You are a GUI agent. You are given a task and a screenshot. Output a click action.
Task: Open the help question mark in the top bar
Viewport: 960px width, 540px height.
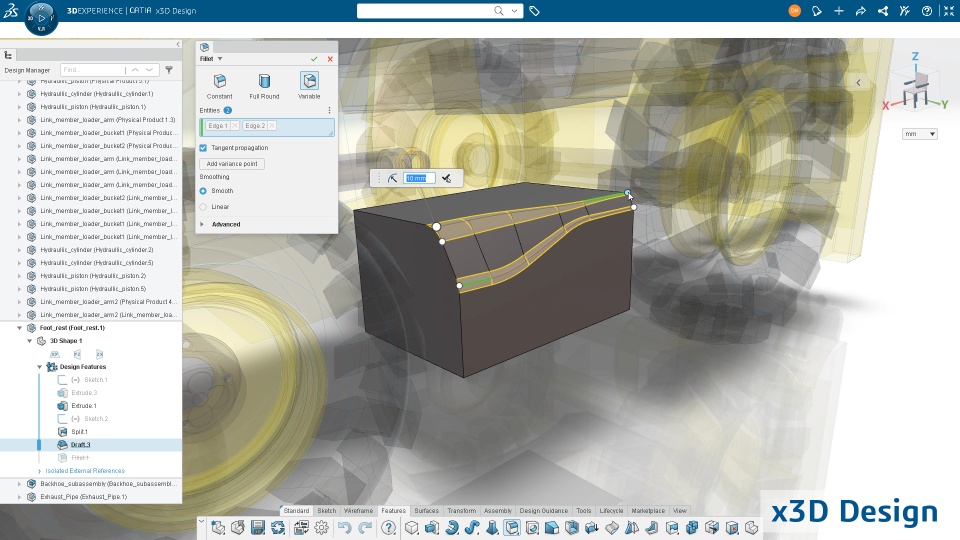tap(926, 11)
